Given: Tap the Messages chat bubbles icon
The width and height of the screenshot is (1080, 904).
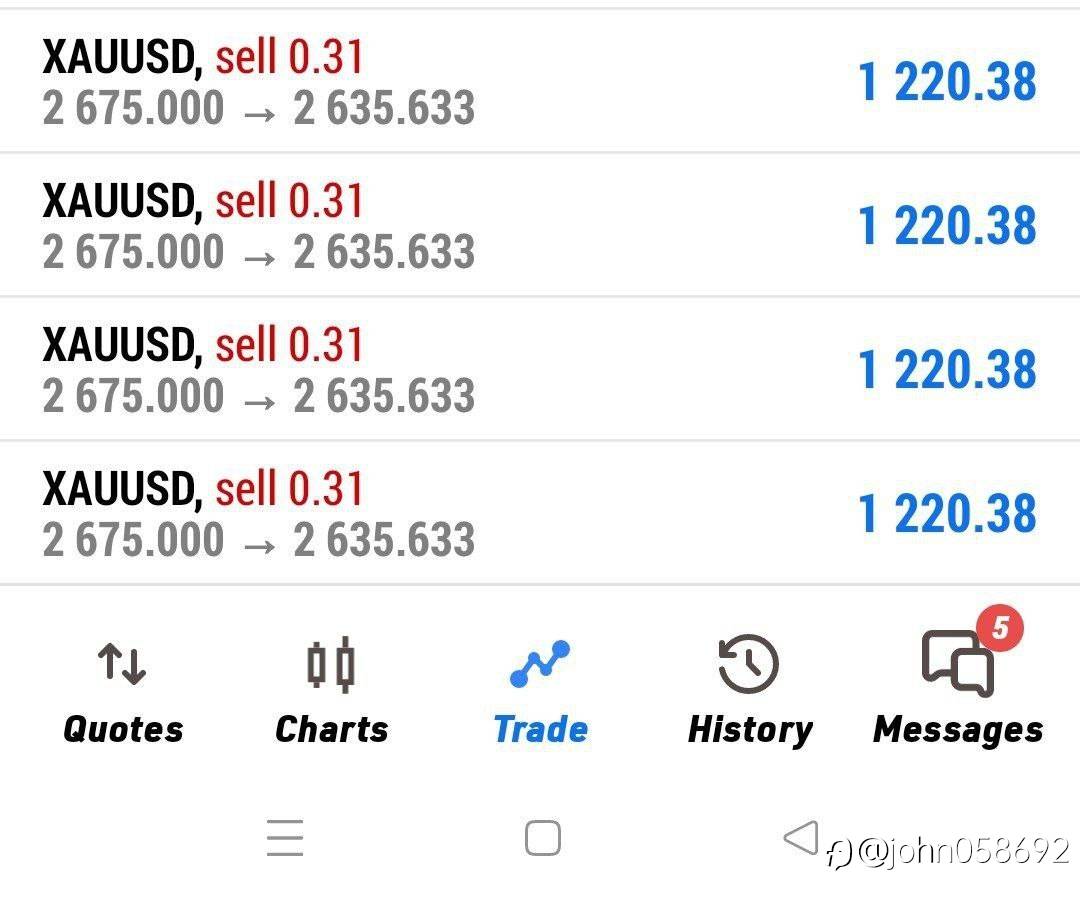Looking at the screenshot, I should tap(957, 664).
